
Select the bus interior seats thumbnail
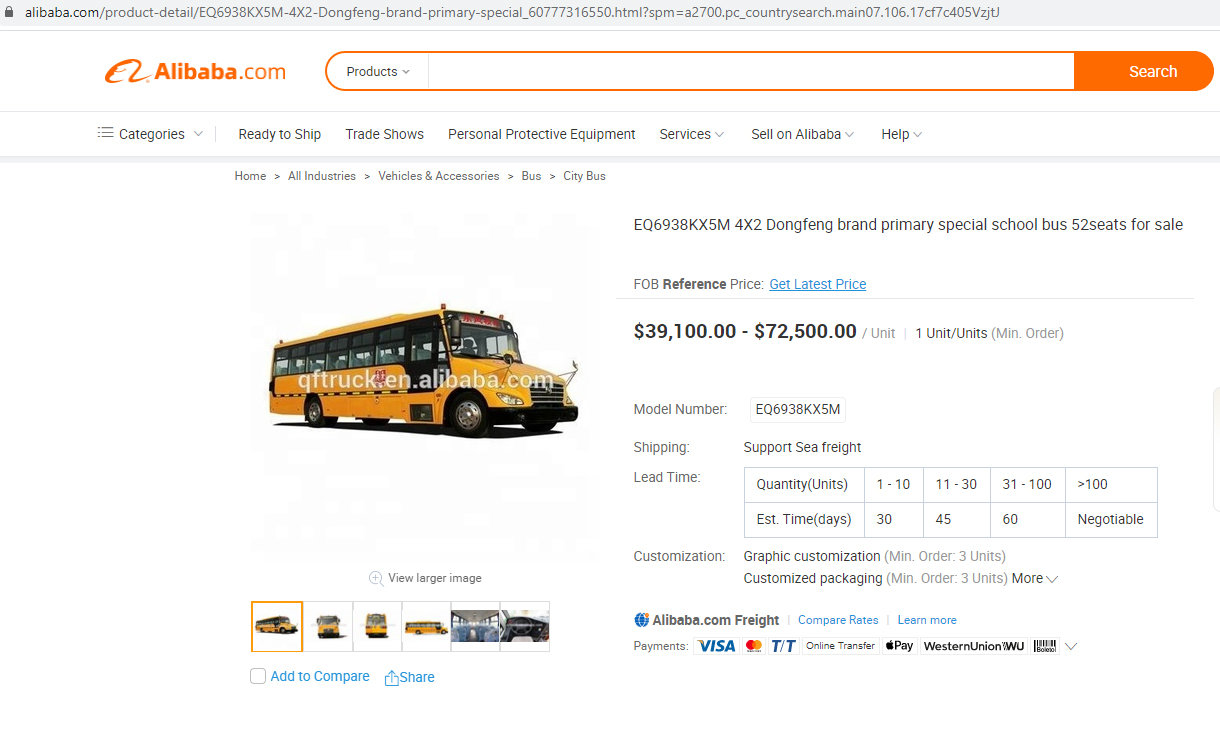(x=475, y=626)
